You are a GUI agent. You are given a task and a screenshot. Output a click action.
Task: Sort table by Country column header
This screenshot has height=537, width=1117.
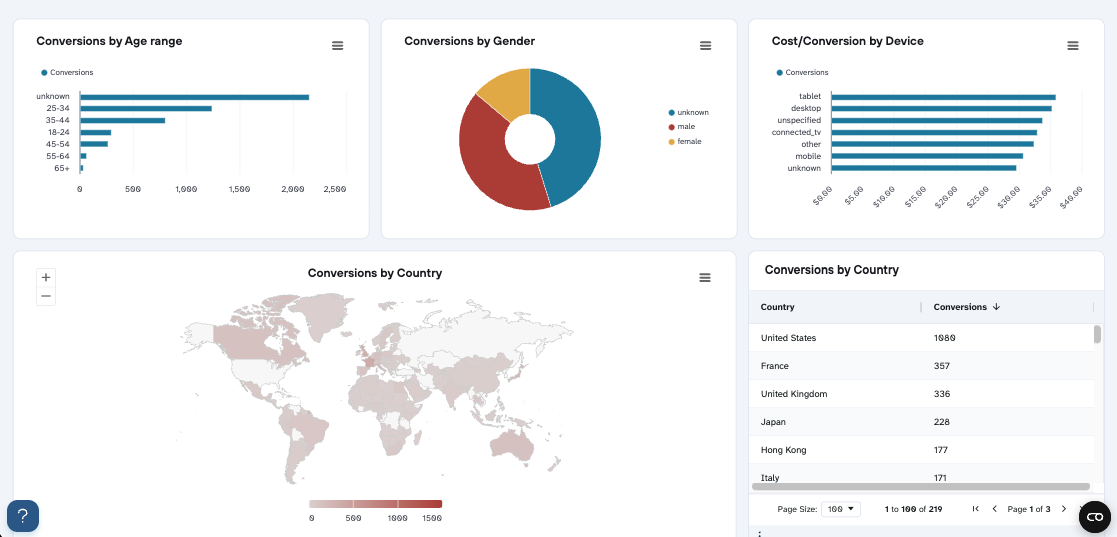(x=778, y=307)
